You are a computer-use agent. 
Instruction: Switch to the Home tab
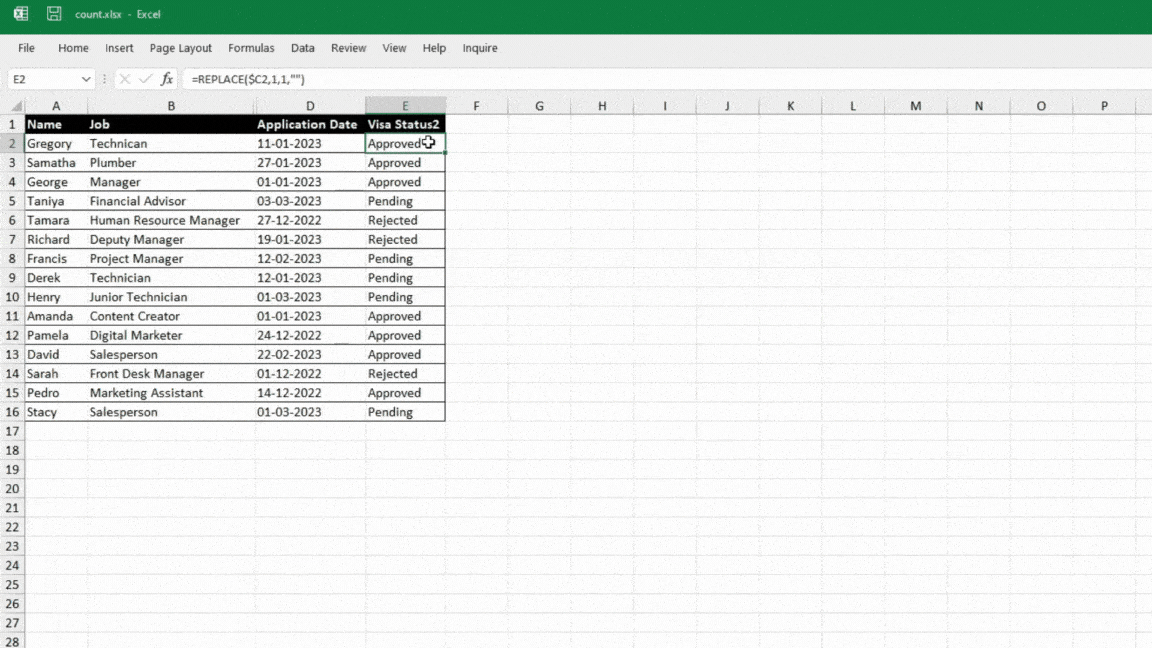pos(72,47)
